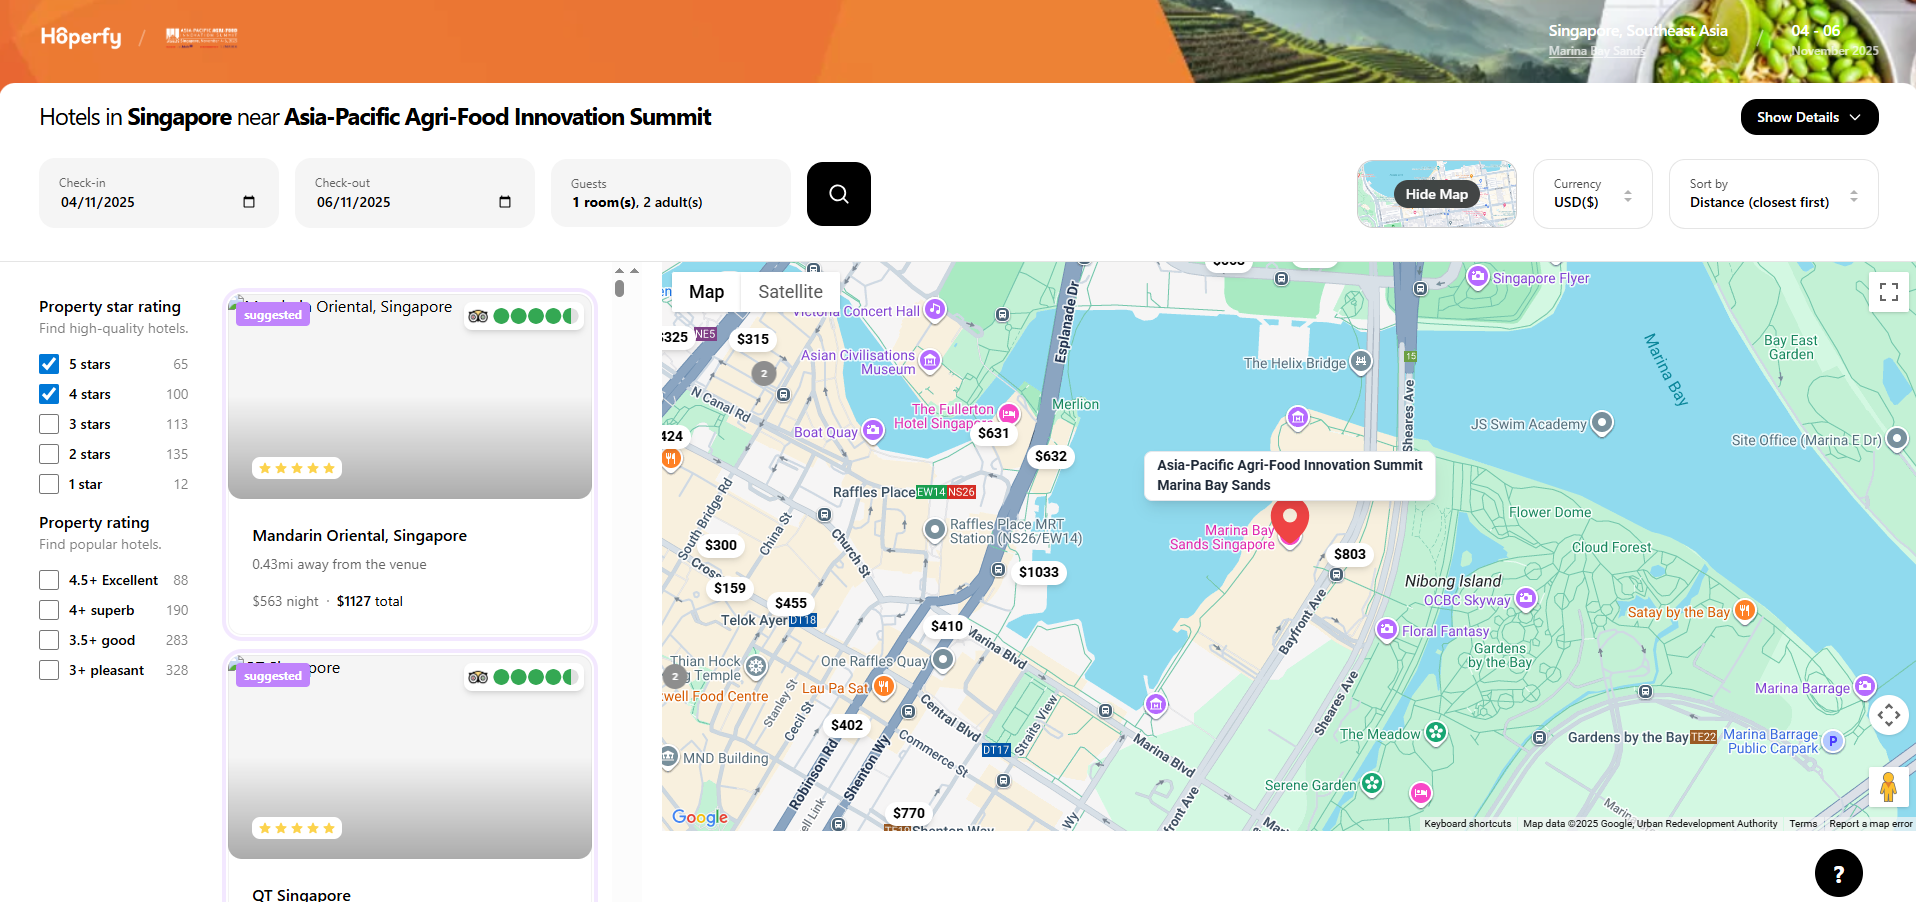Open the Guests rooms and adults selector

[671, 193]
